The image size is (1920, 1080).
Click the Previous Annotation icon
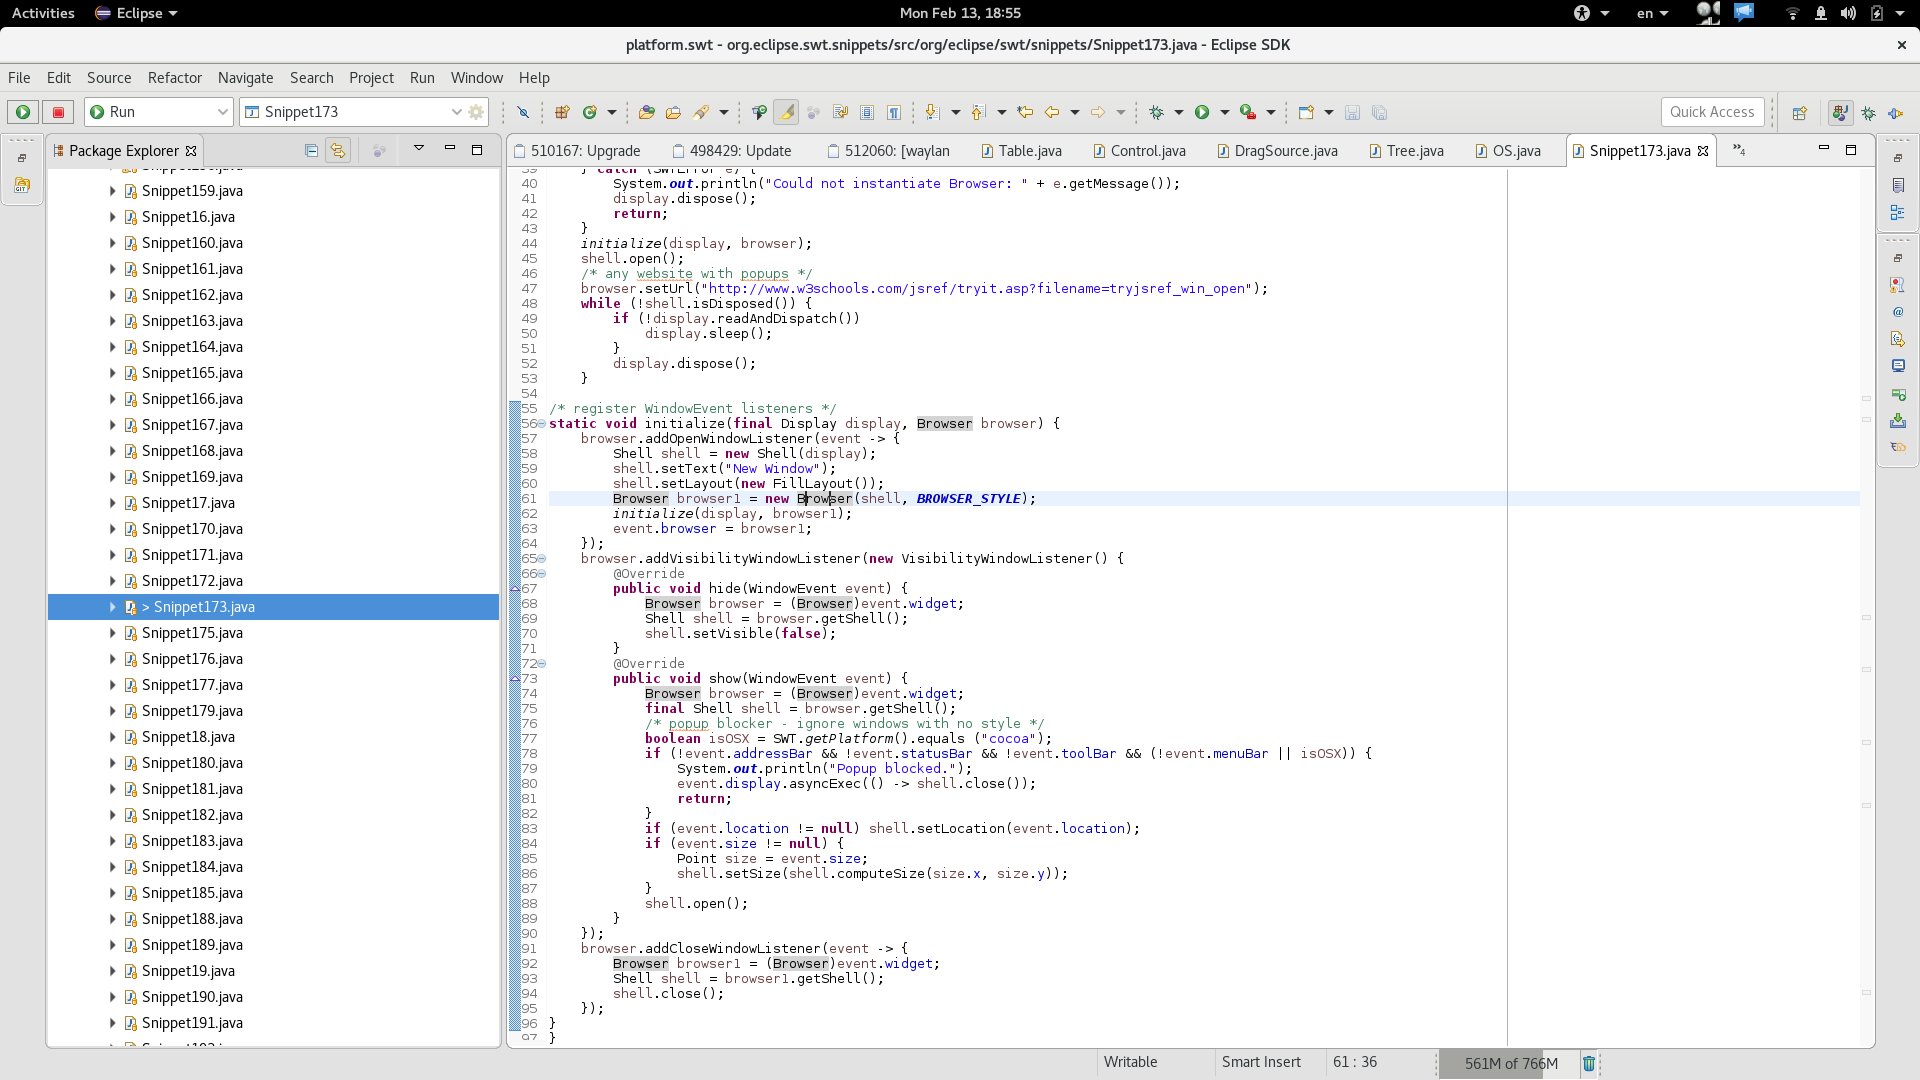click(x=978, y=112)
